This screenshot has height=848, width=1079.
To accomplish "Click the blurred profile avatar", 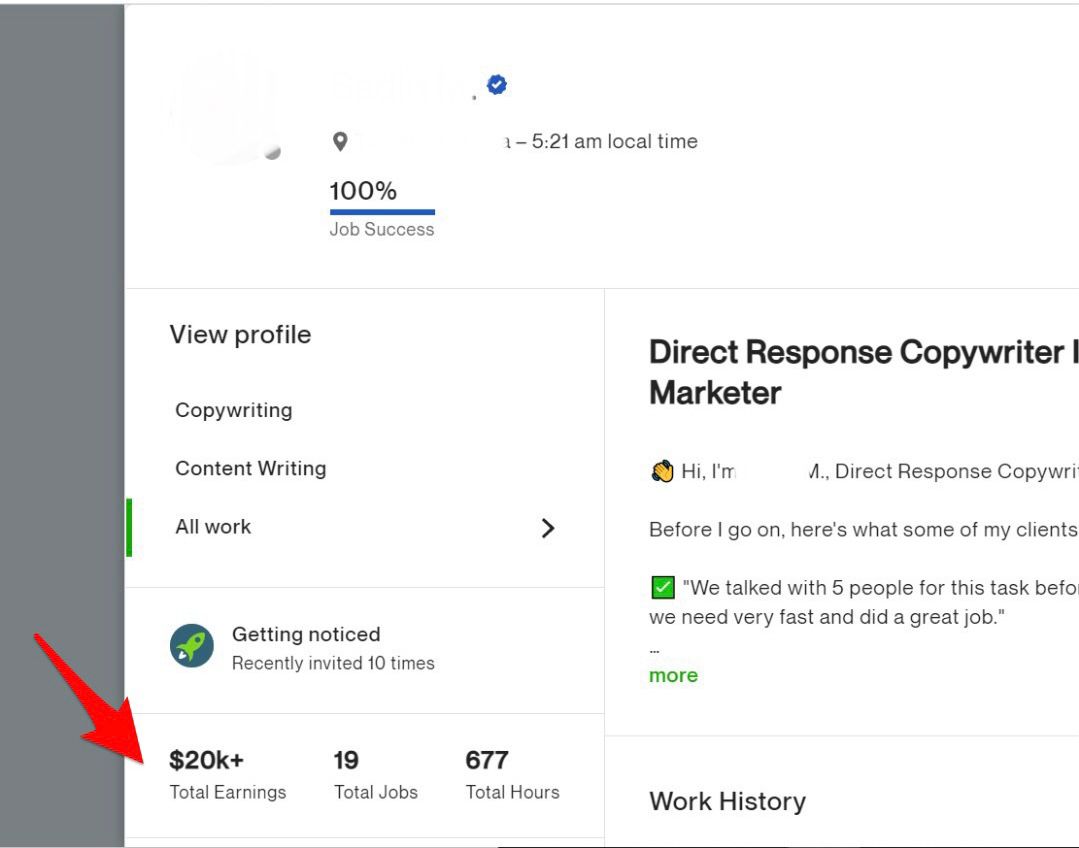I will coord(224,107).
